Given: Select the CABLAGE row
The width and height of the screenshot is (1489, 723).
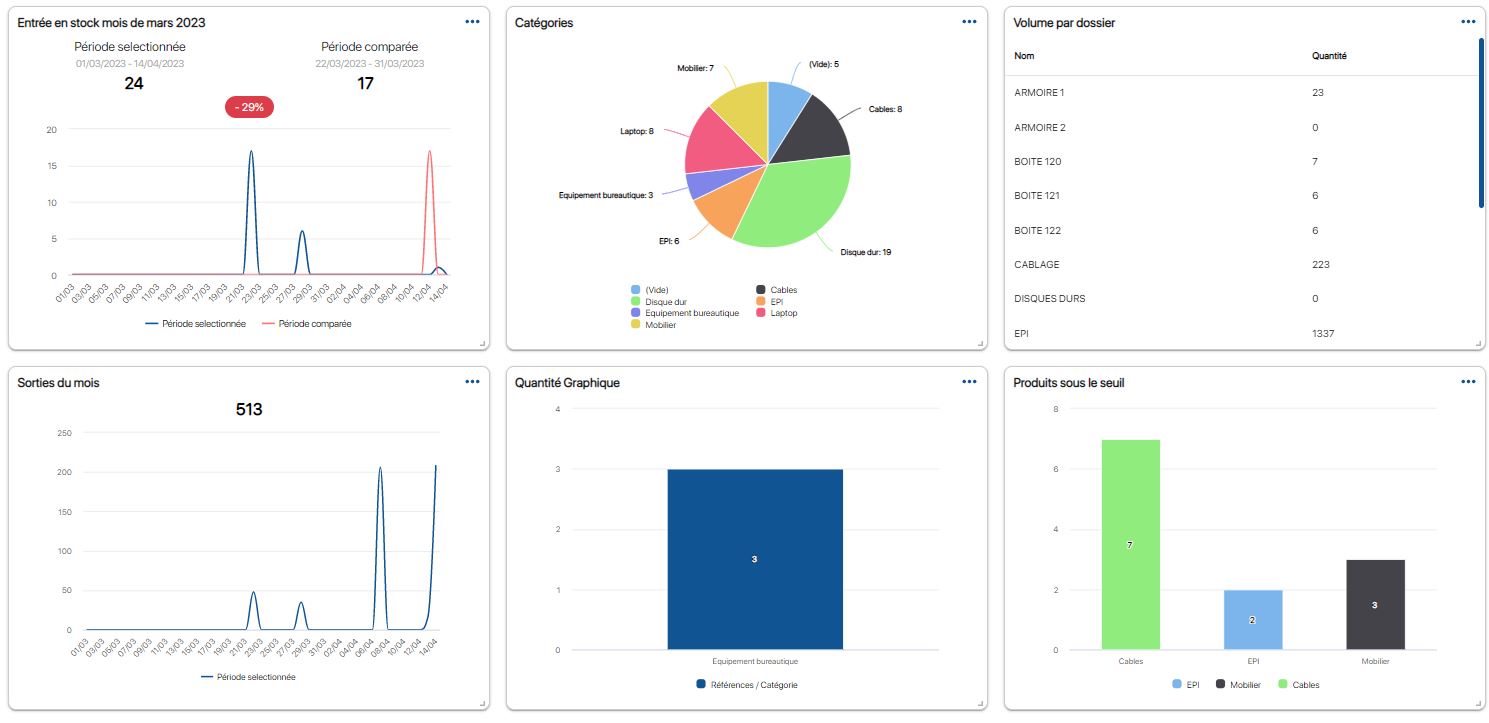Looking at the screenshot, I should pos(1243,264).
